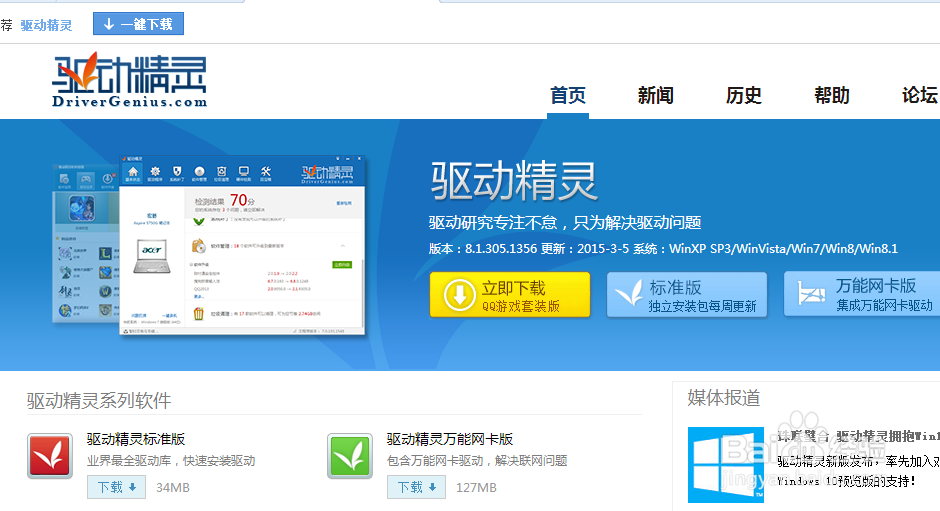This screenshot has width=940, height=511.
Task: Click the leaf icon on 标准版 button
Action: tap(629, 294)
